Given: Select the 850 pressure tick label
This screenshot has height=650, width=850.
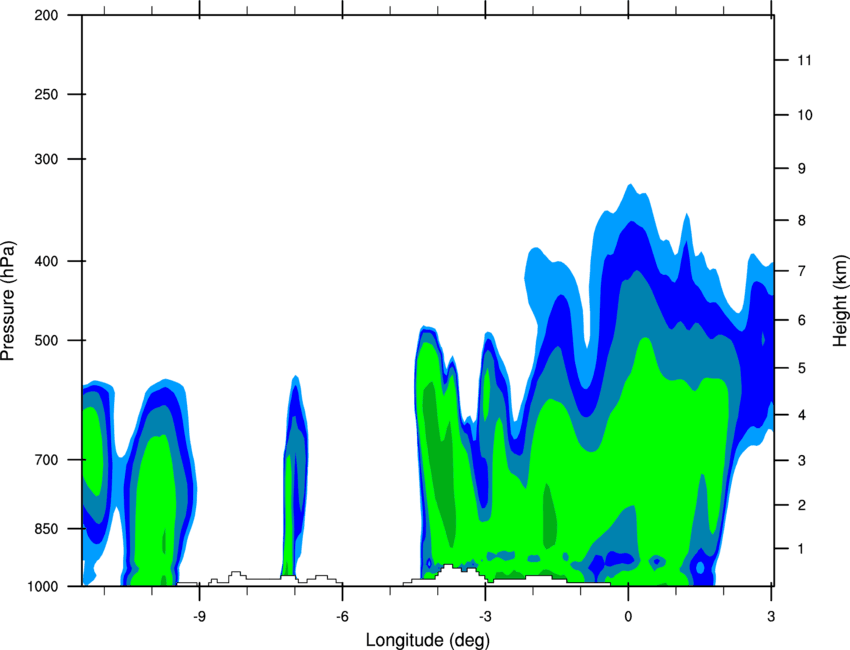Looking at the screenshot, I should (x=46, y=529).
